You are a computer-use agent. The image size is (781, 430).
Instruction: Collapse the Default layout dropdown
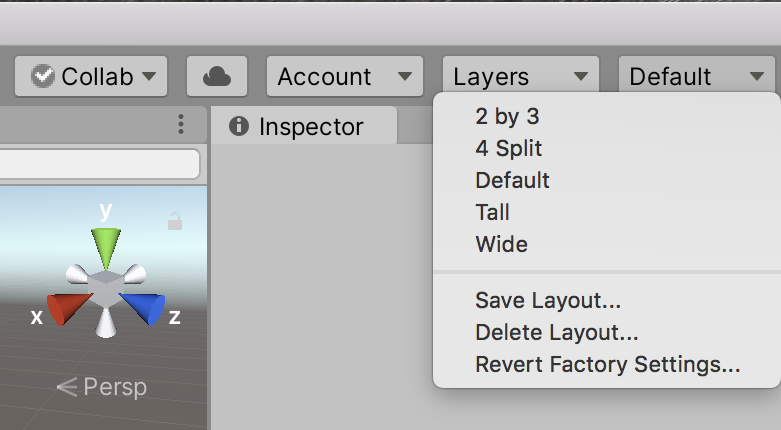coord(696,76)
